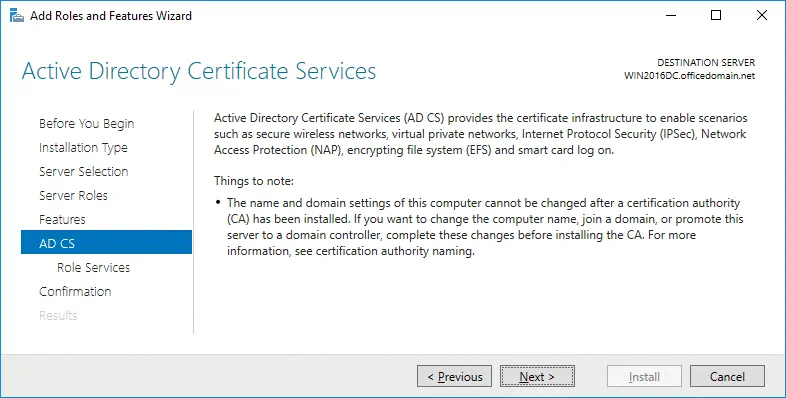786x398 pixels.
Task: Maximize the wizard window
Action: (x=716, y=16)
